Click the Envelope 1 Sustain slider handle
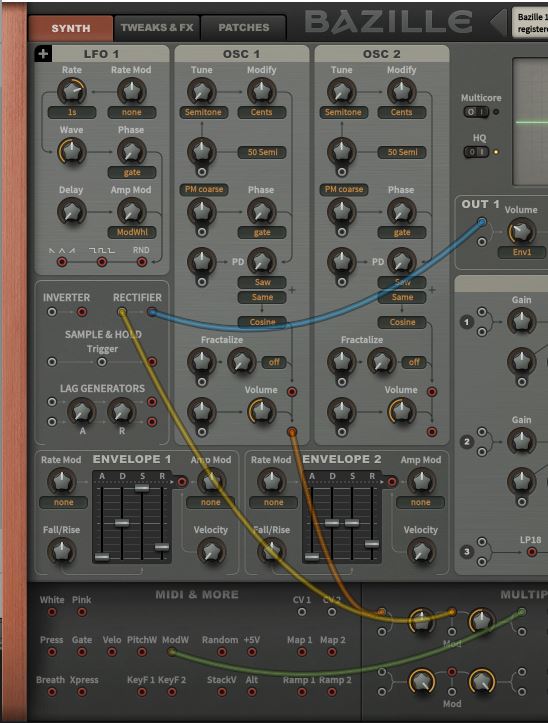This screenshot has height=723, width=548. click(x=142, y=488)
